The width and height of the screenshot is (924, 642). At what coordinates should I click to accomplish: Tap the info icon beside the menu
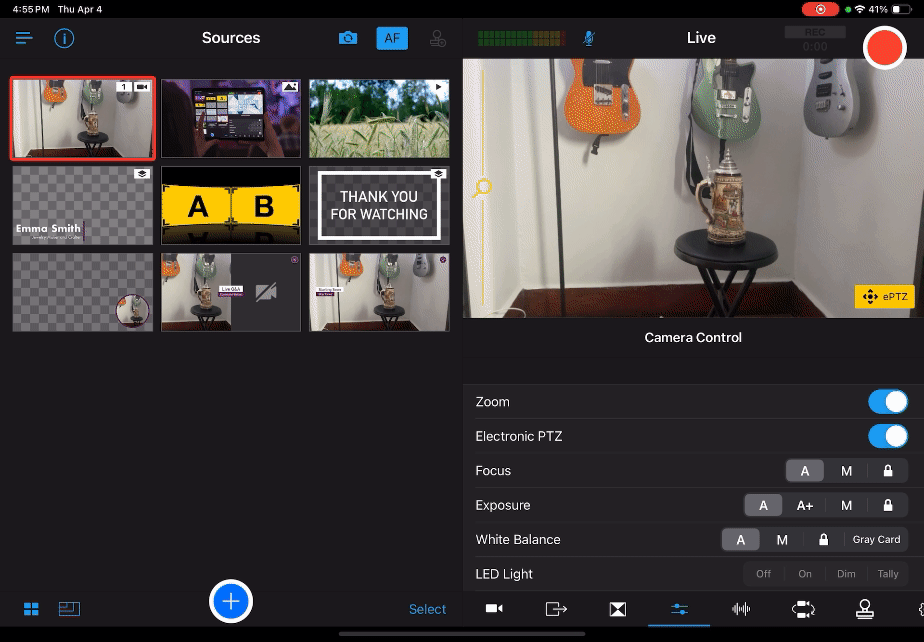click(x=64, y=39)
